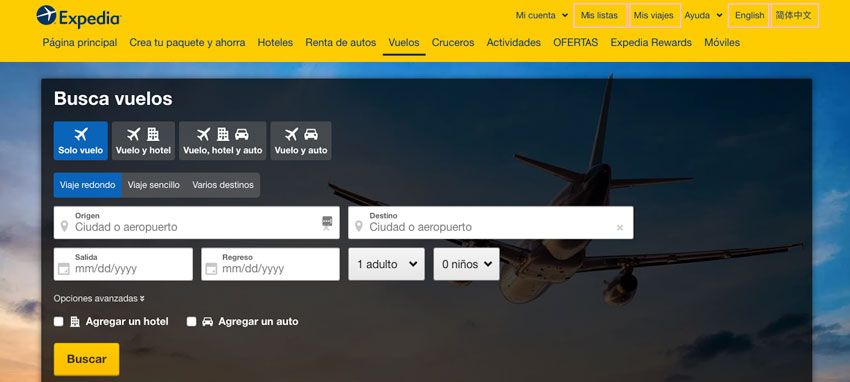Screen dimensions: 850x382
Task: Open the Hoteles tab
Action: 275,42
